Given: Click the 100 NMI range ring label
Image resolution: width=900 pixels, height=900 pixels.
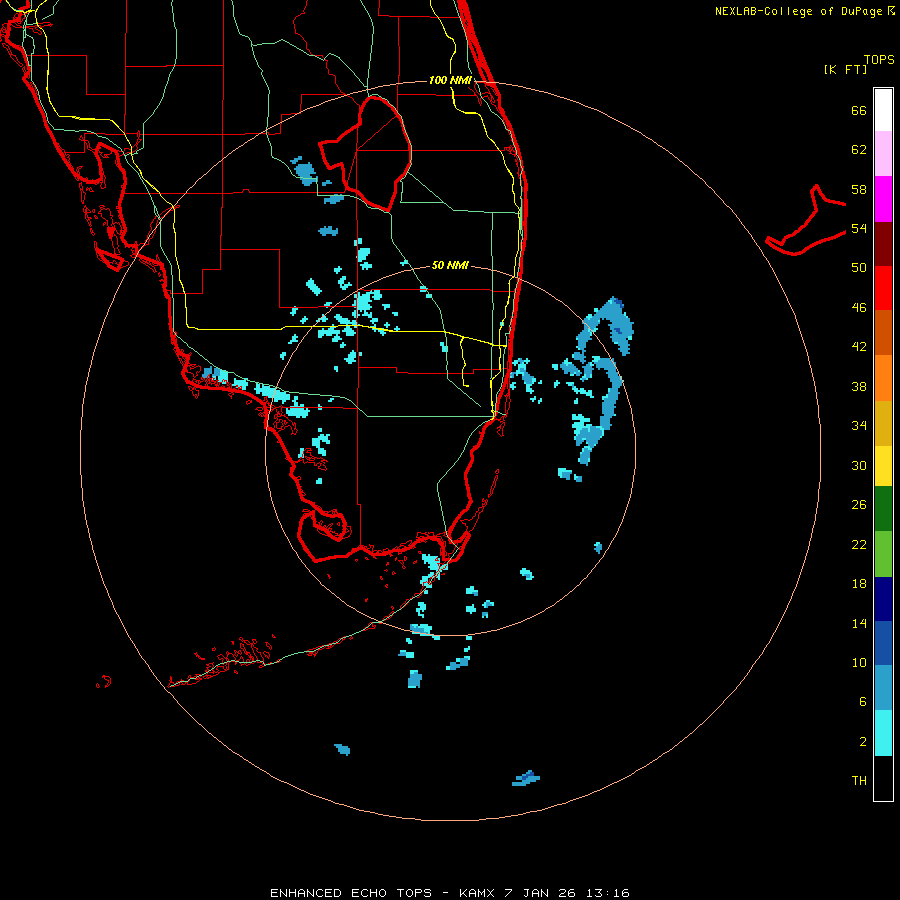Looking at the screenshot, I should pos(450,80).
